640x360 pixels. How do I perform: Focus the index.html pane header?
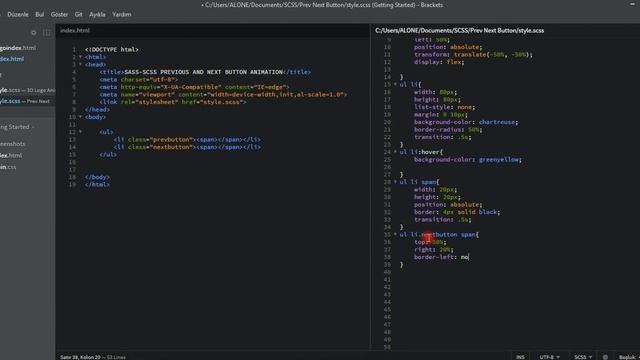tap(75, 30)
